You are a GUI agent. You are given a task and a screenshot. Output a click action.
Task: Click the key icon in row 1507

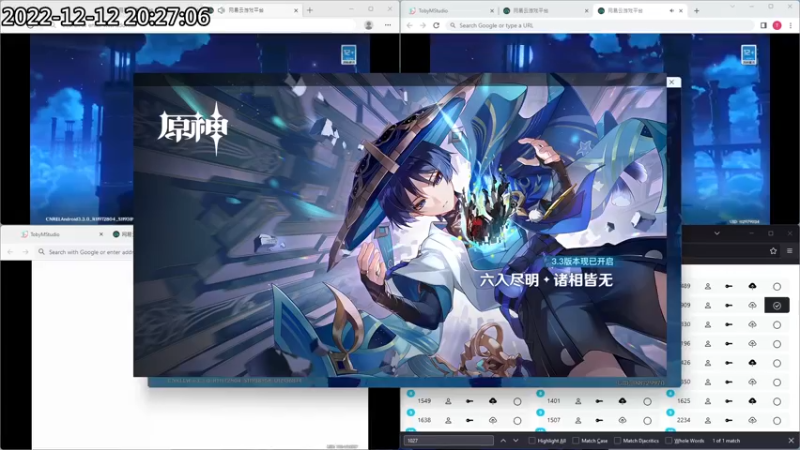click(599, 420)
